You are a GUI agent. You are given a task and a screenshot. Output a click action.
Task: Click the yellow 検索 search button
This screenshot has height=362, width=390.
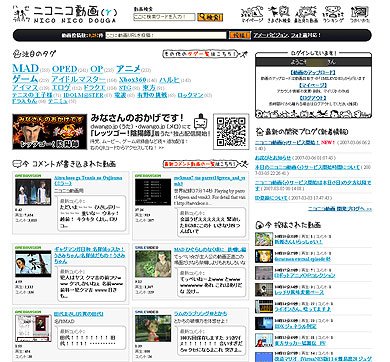tap(210, 17)
